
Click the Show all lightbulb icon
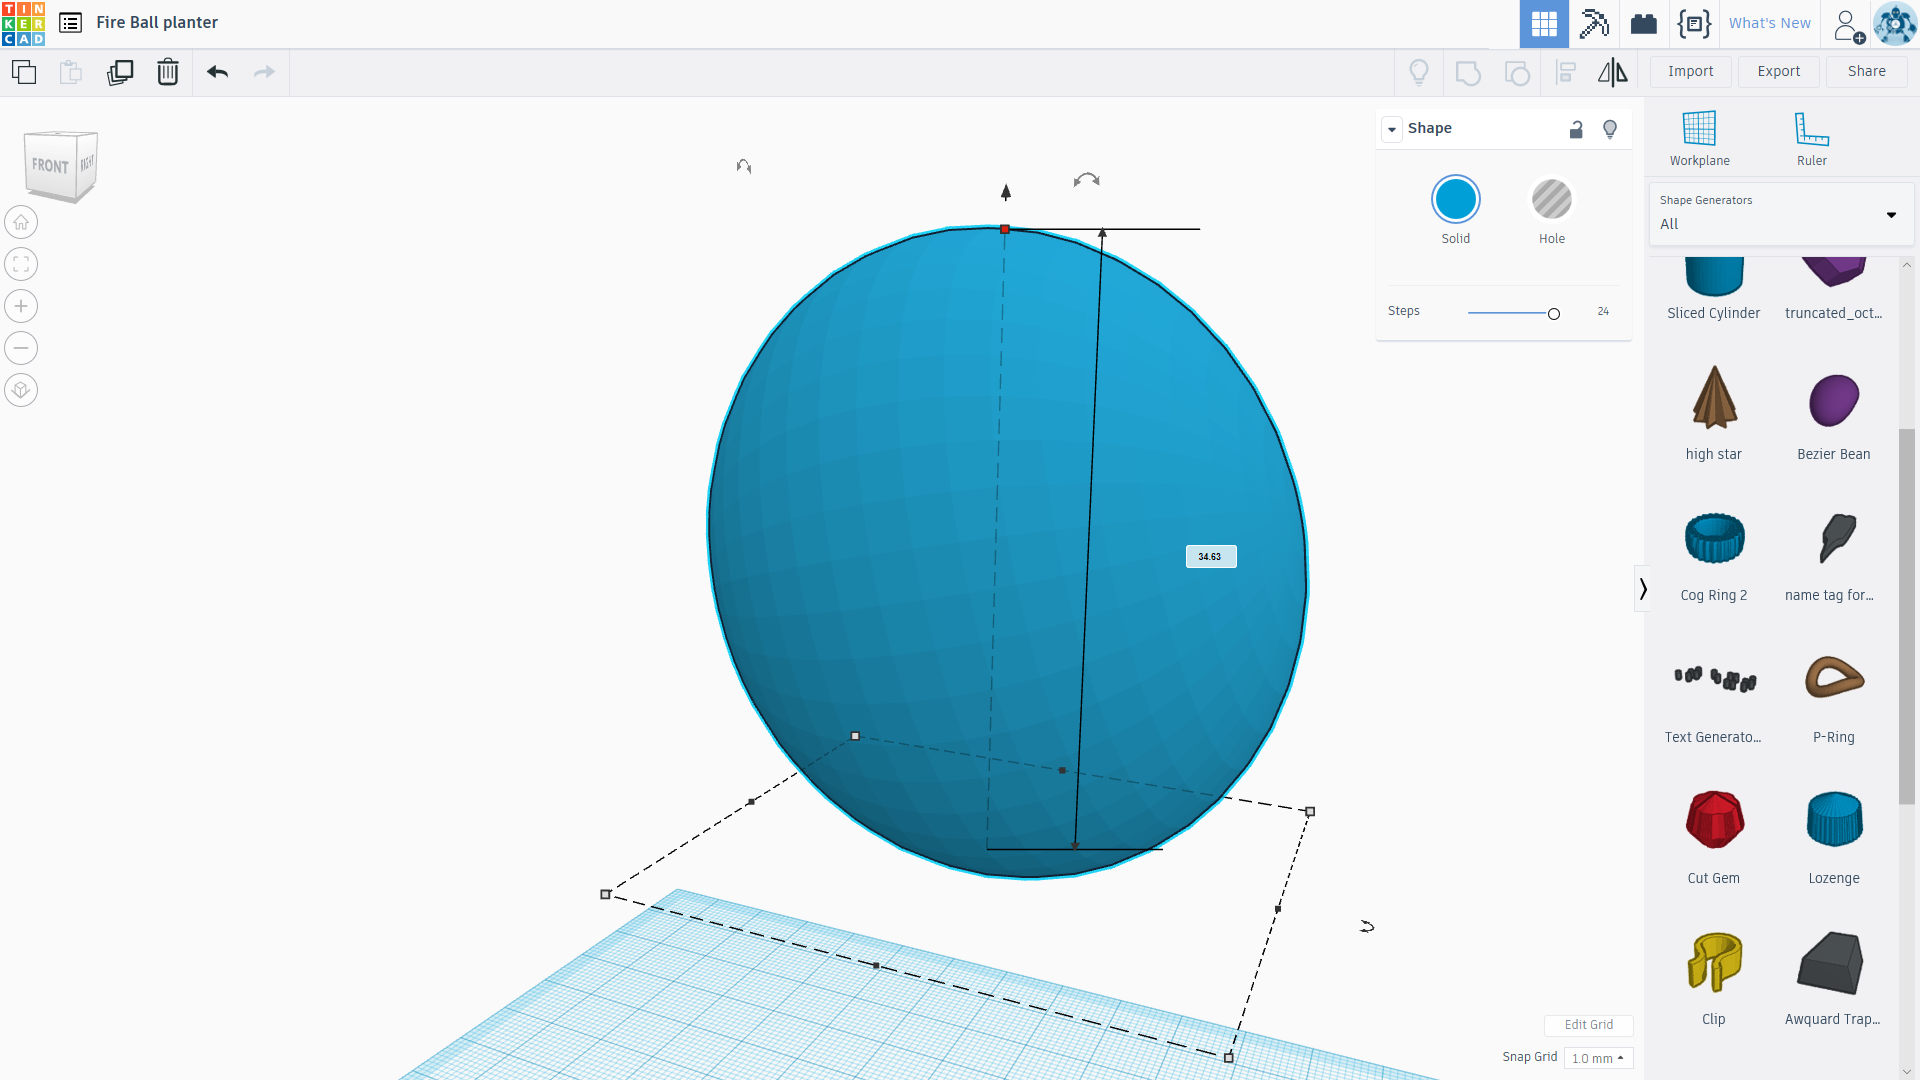tap(1419, 72)
